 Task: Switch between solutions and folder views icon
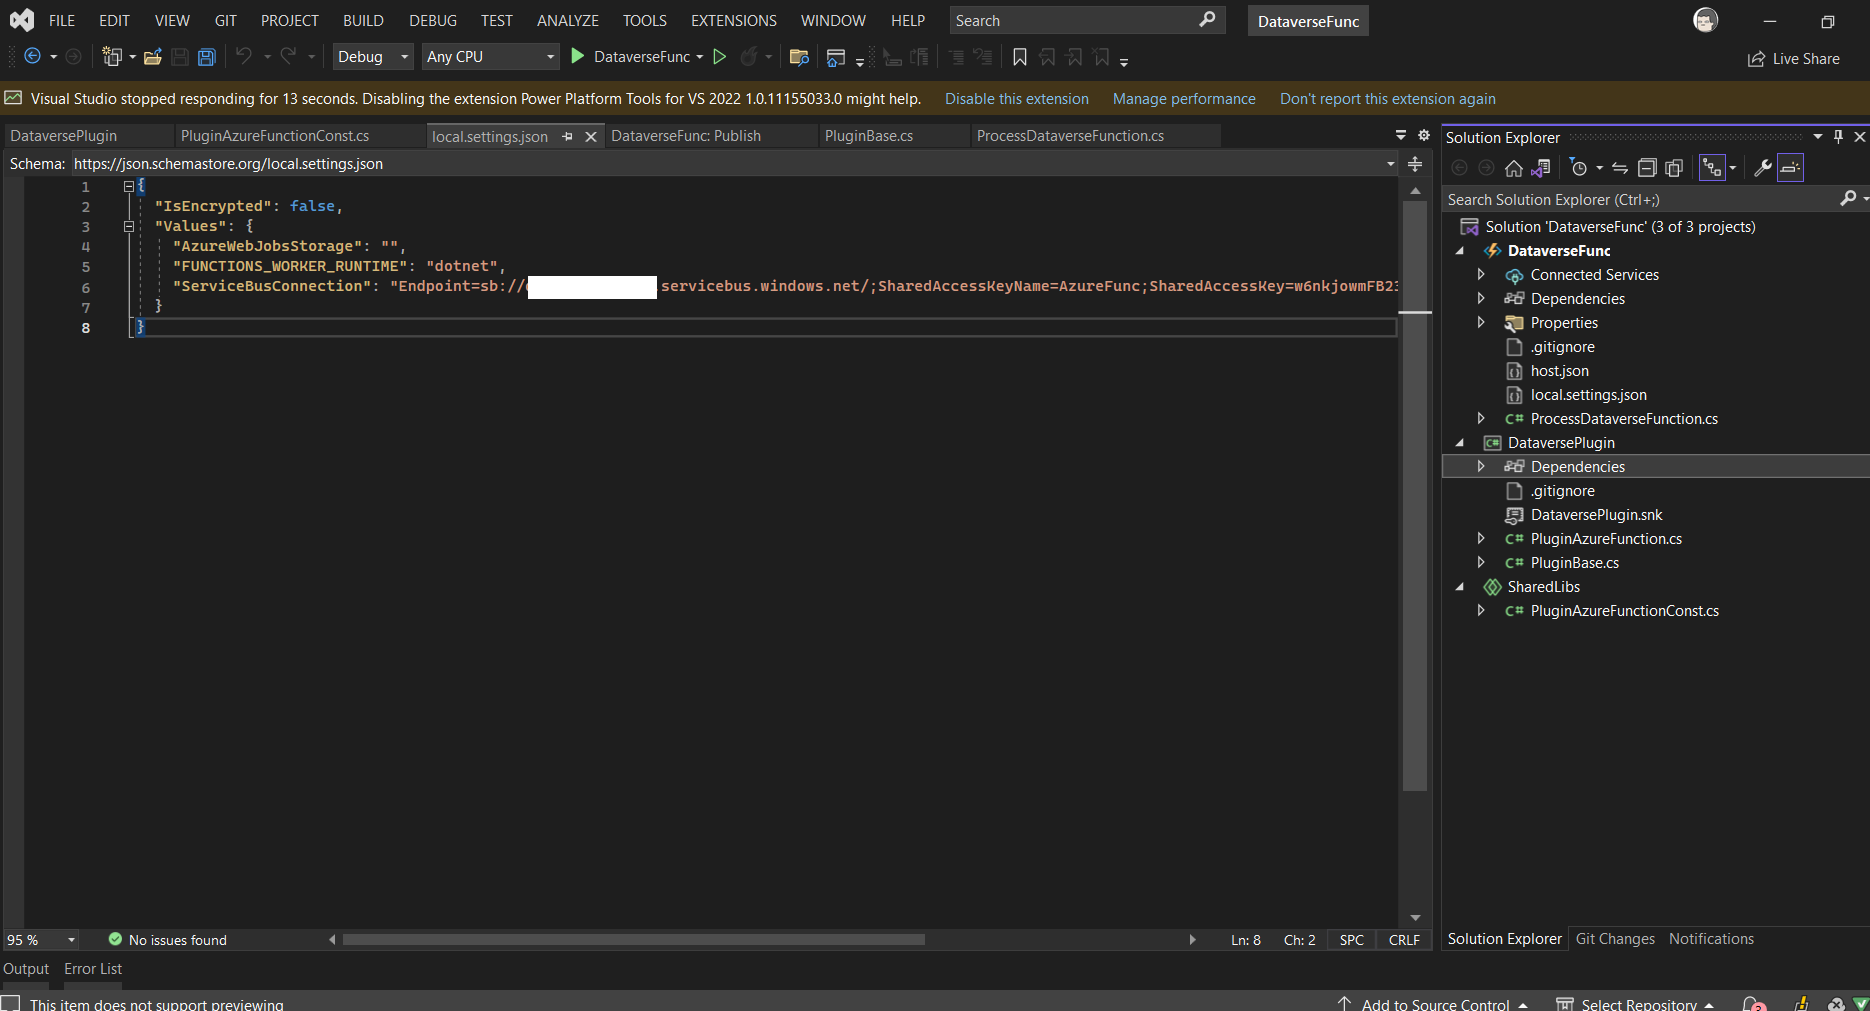pos(1541,168)
